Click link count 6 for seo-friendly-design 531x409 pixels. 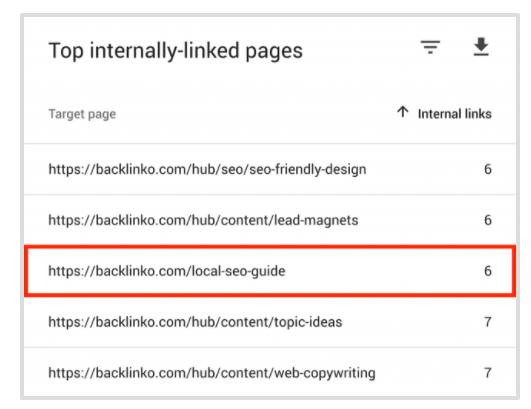click(488, 169)
